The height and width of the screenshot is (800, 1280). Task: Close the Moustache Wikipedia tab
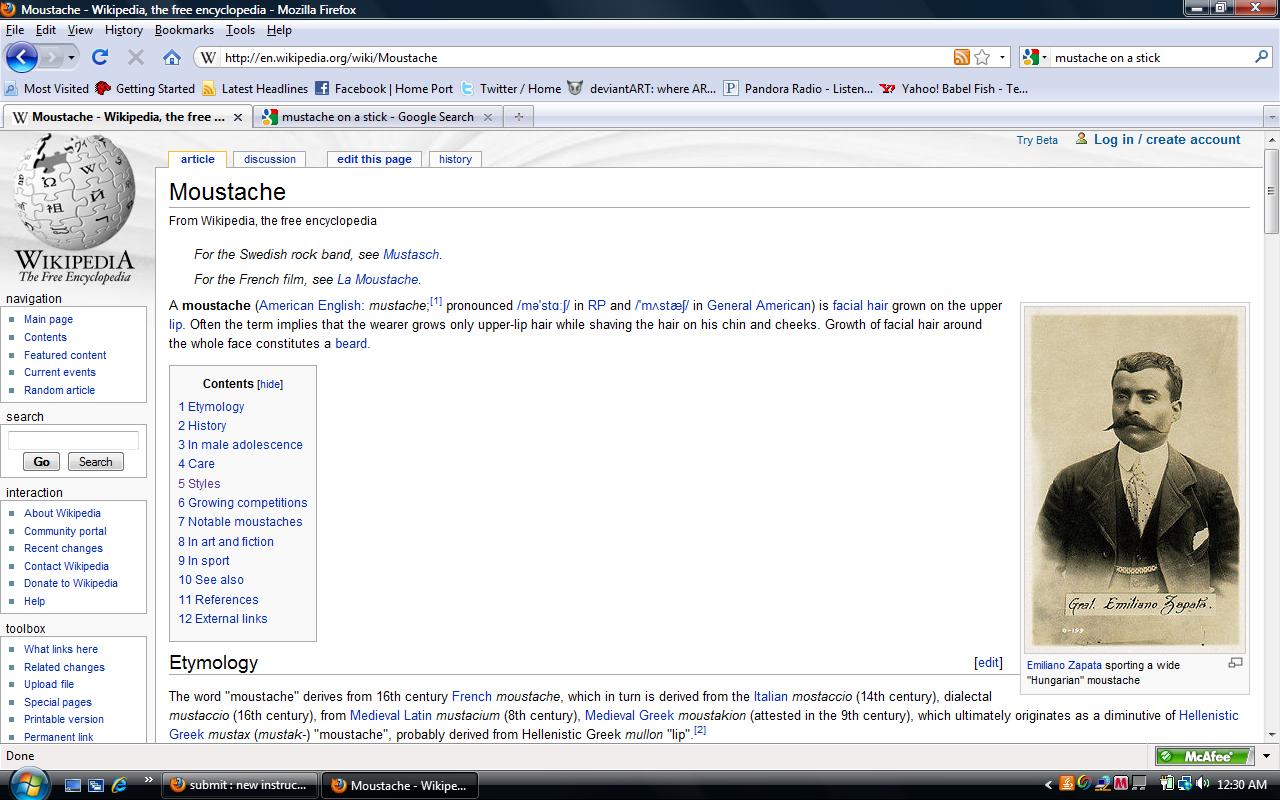tap(238, 117)
